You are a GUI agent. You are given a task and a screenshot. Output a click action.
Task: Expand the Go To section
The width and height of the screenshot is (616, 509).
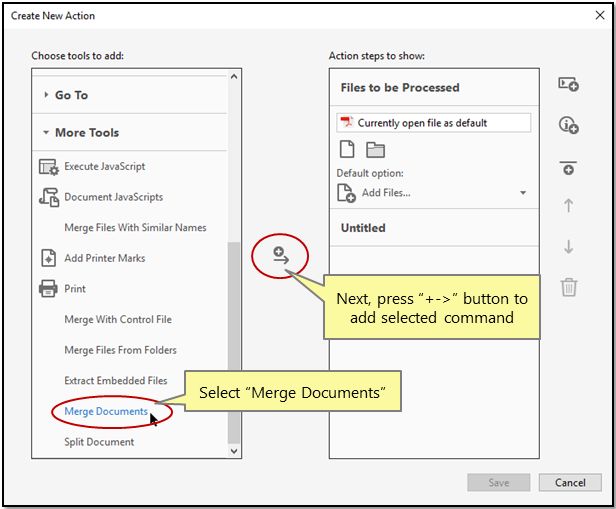(x=46, y=95)
